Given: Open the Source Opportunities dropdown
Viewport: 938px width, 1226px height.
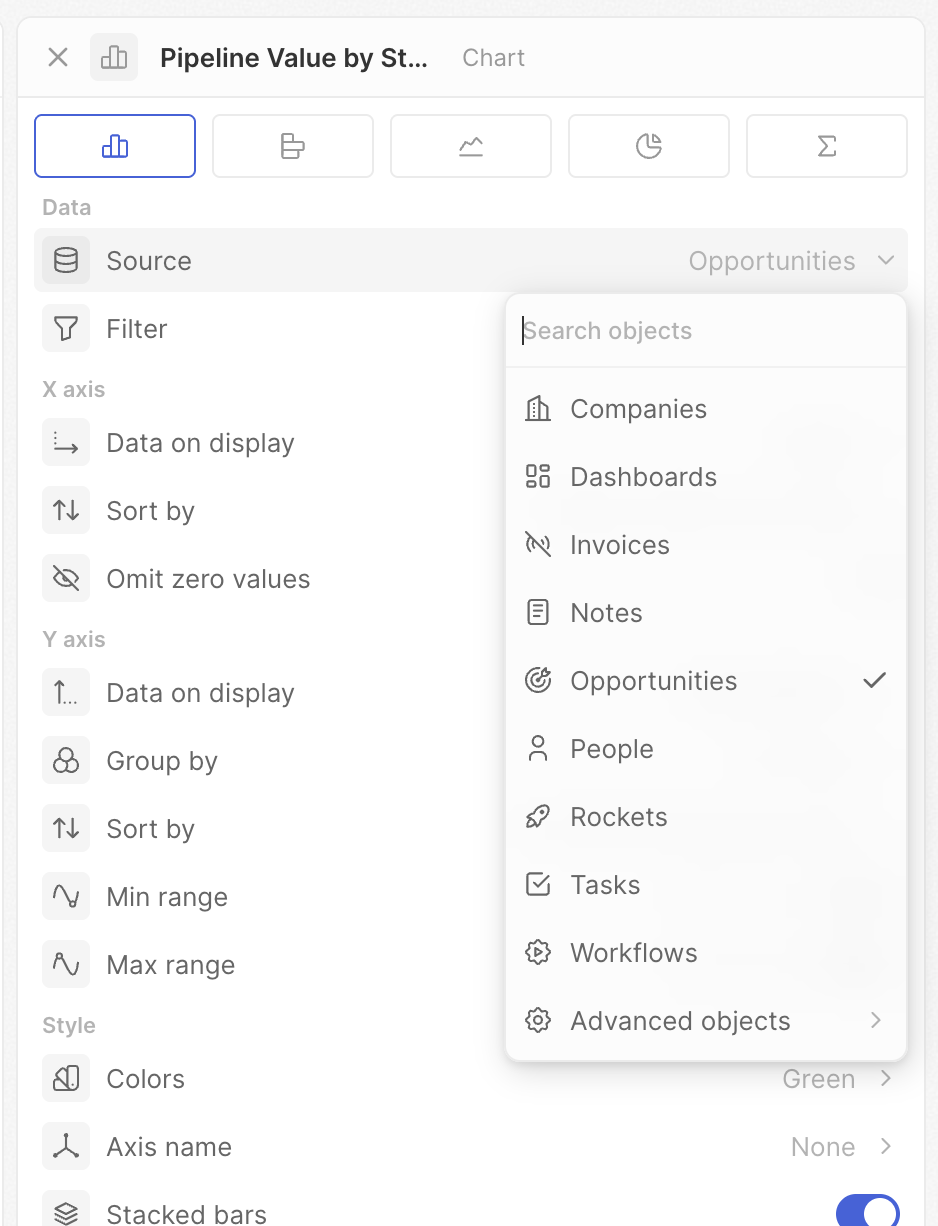Looking at the screenshot, I should (790, 261).
